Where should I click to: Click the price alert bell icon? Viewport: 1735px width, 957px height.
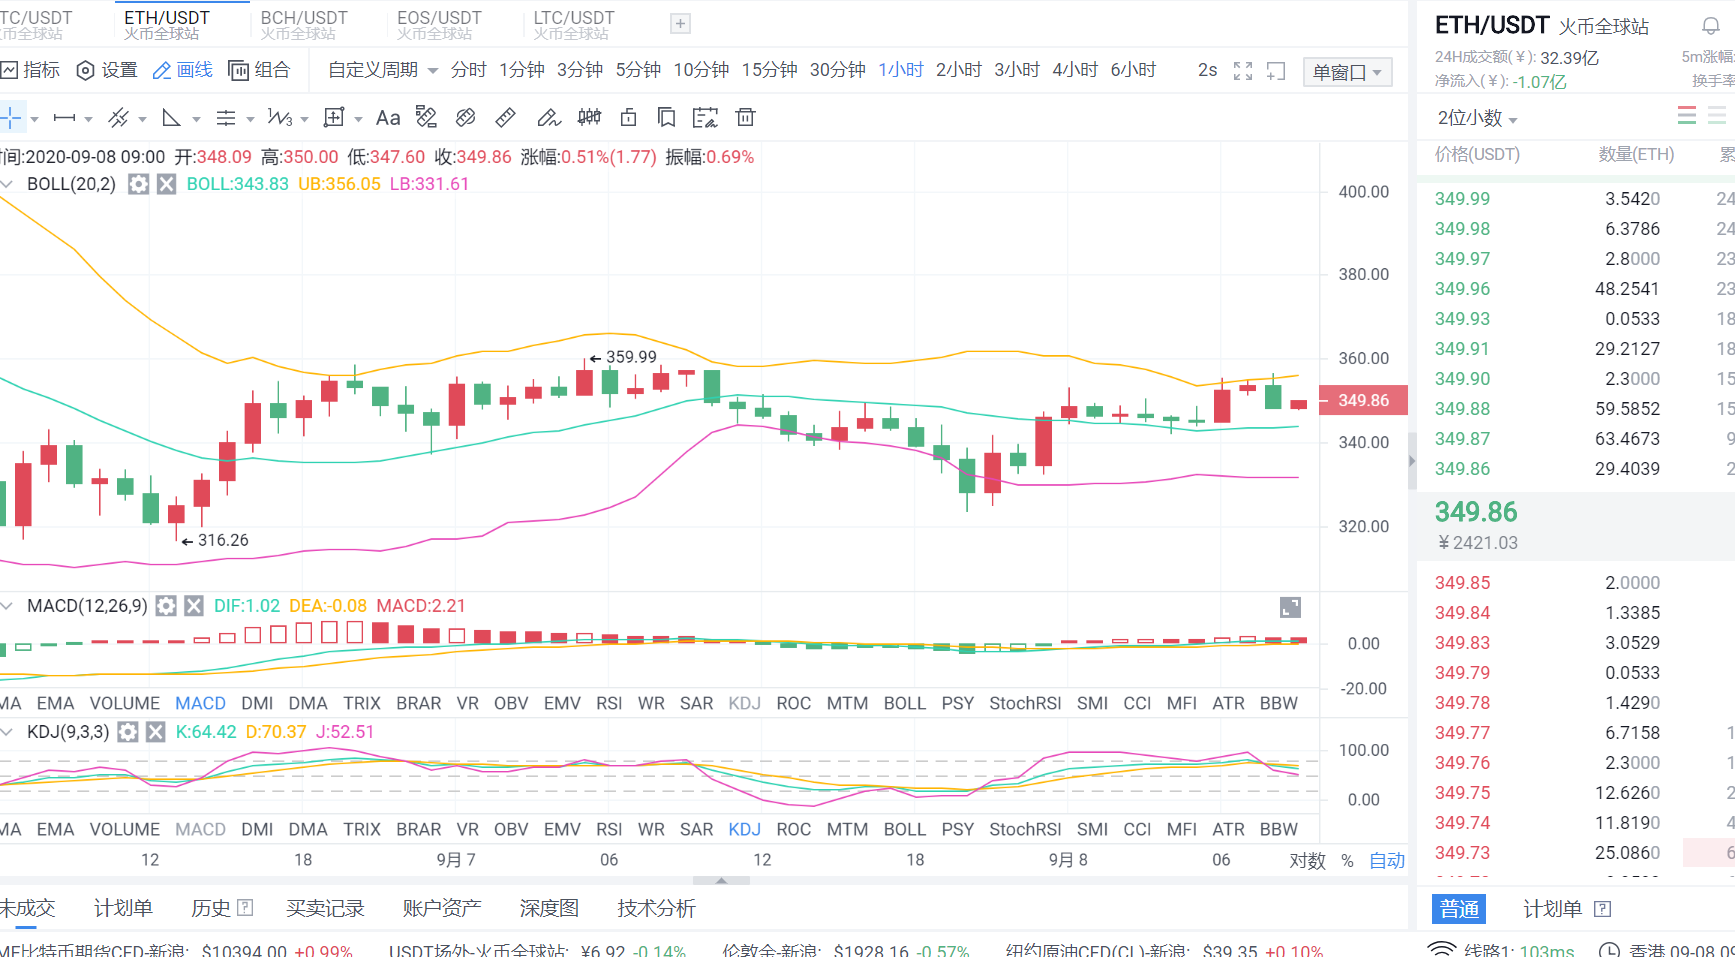(1711, 26)
